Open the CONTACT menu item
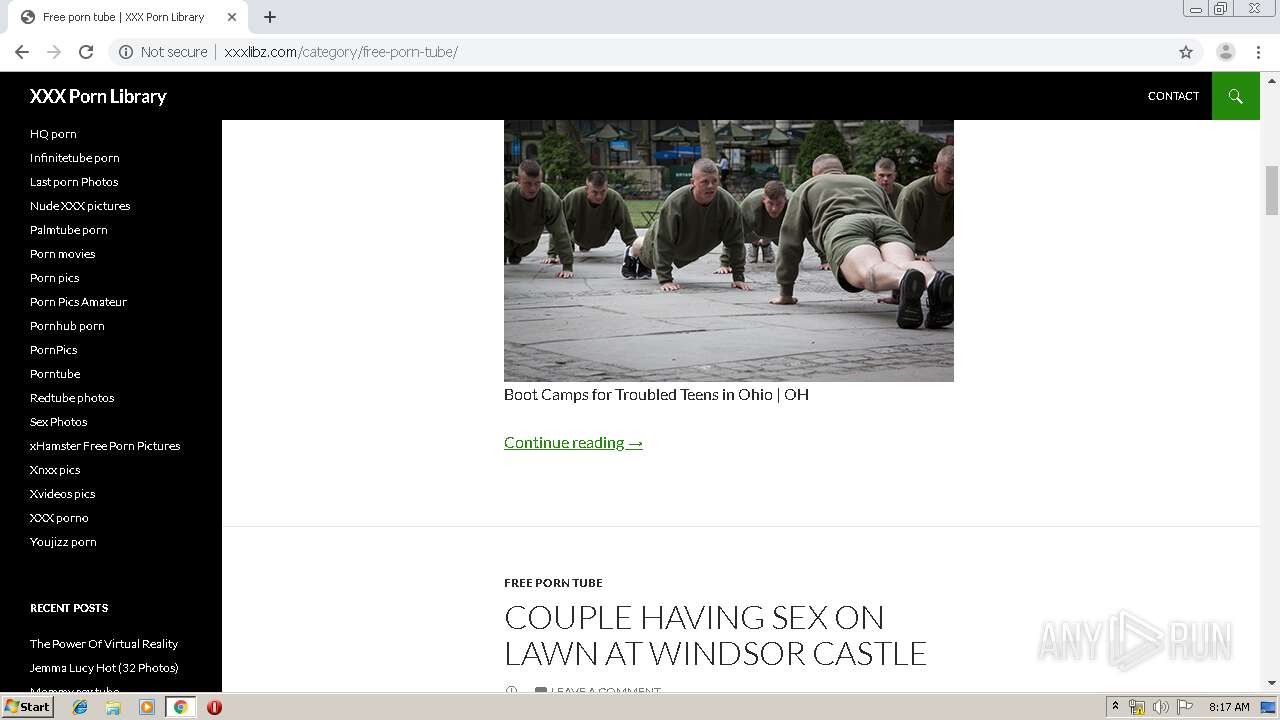Image resolution: width=1280 pixels, height=720 pixels. click(x=1173, y=96)
